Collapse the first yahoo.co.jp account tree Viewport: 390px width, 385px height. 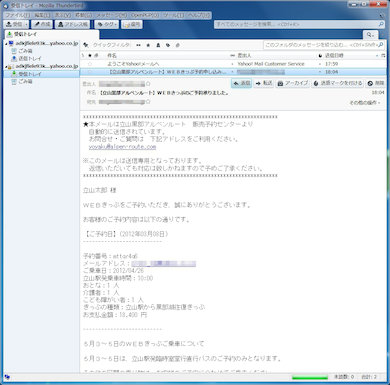click(6, 44)
